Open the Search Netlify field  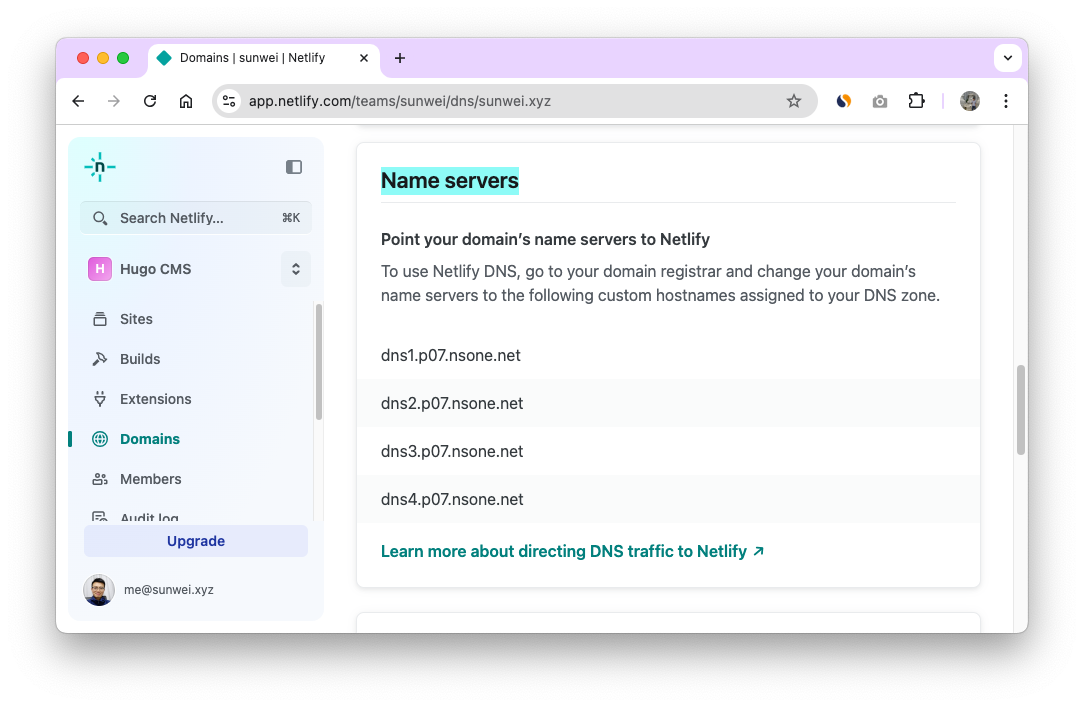[x=196, y=218]
